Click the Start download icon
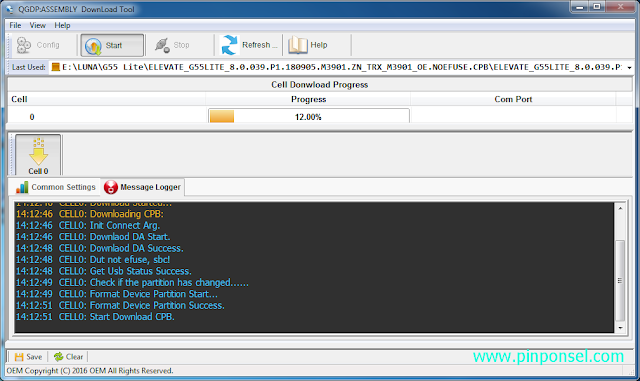Viewport: 640px width, 381px height. [93, 46]
